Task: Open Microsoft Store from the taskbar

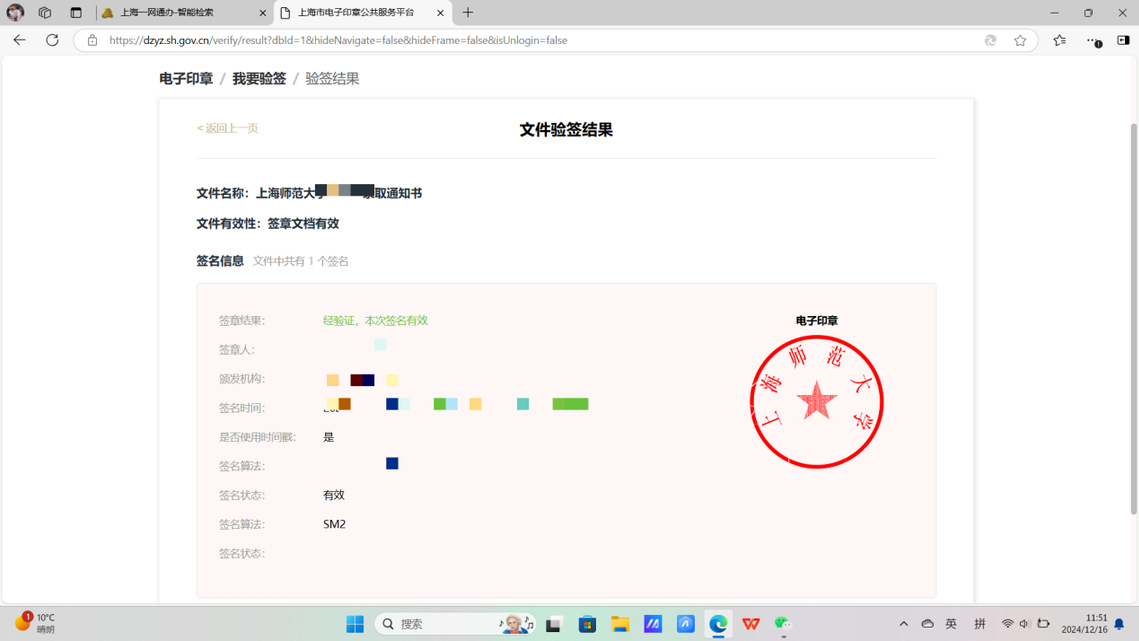Action: [587, 624]
